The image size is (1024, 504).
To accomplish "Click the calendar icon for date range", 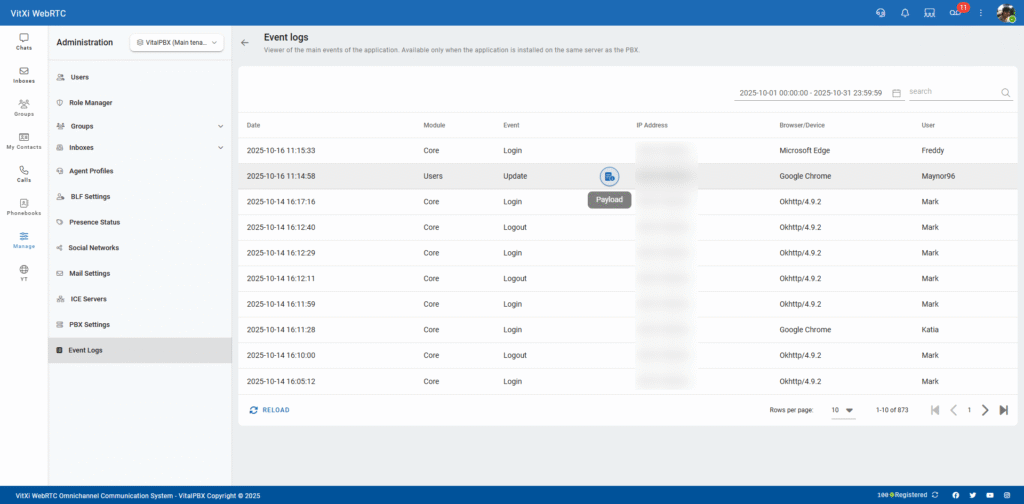I will coord(896,92).
